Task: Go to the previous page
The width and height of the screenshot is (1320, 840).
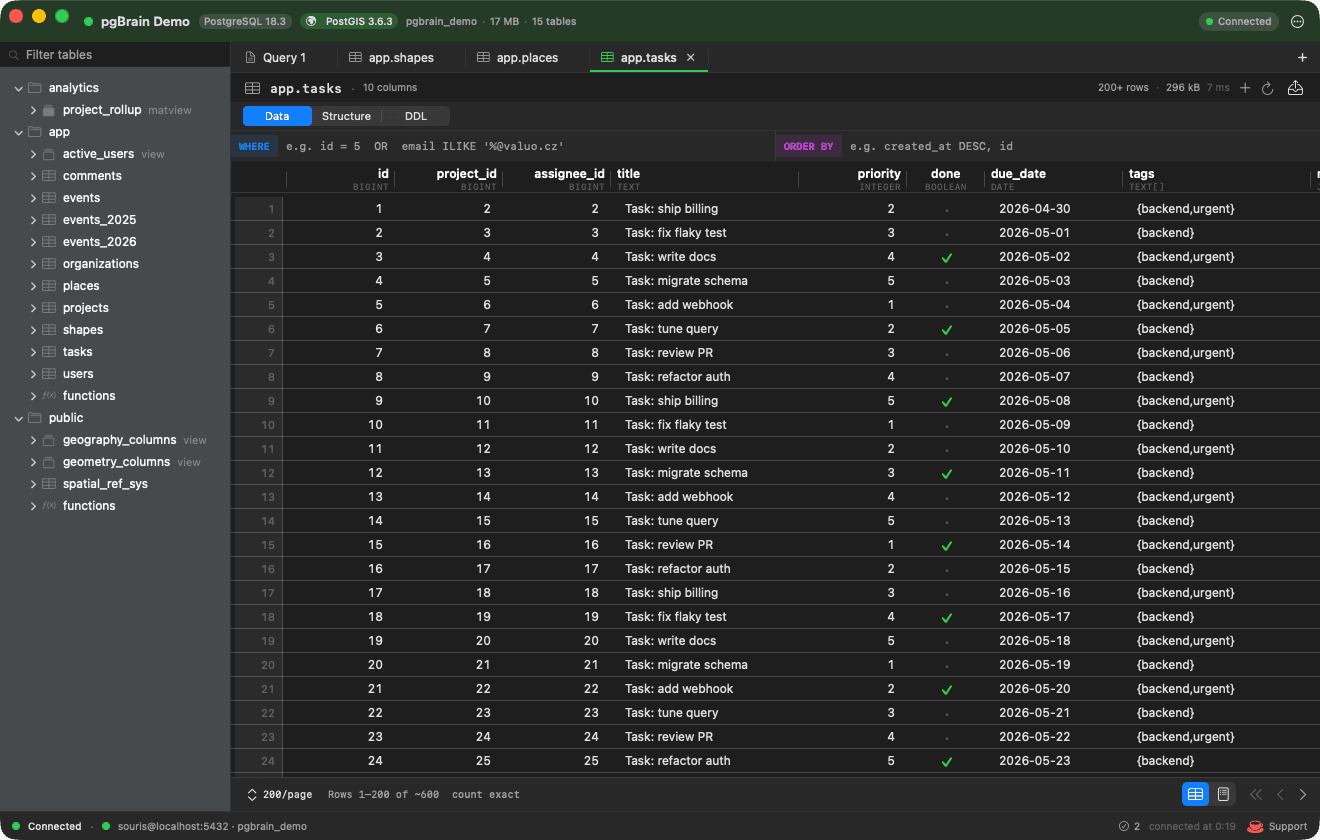Action: (1280, 794)
